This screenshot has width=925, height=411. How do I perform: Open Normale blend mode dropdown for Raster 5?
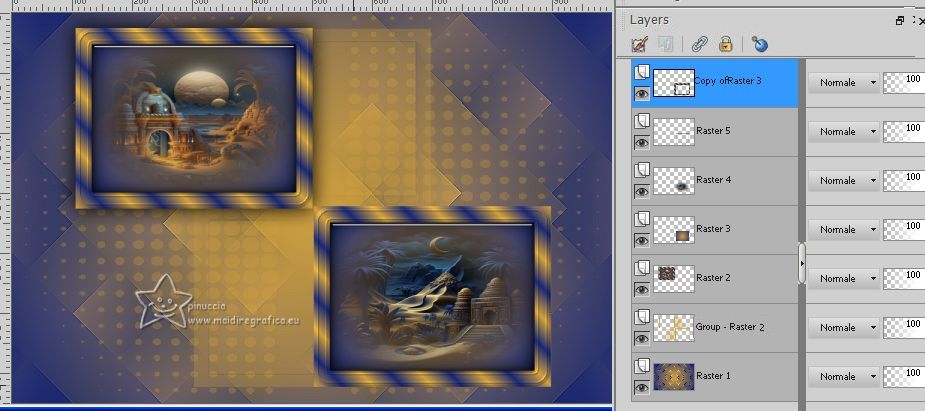pyautogui.click(x=843, y=131)
